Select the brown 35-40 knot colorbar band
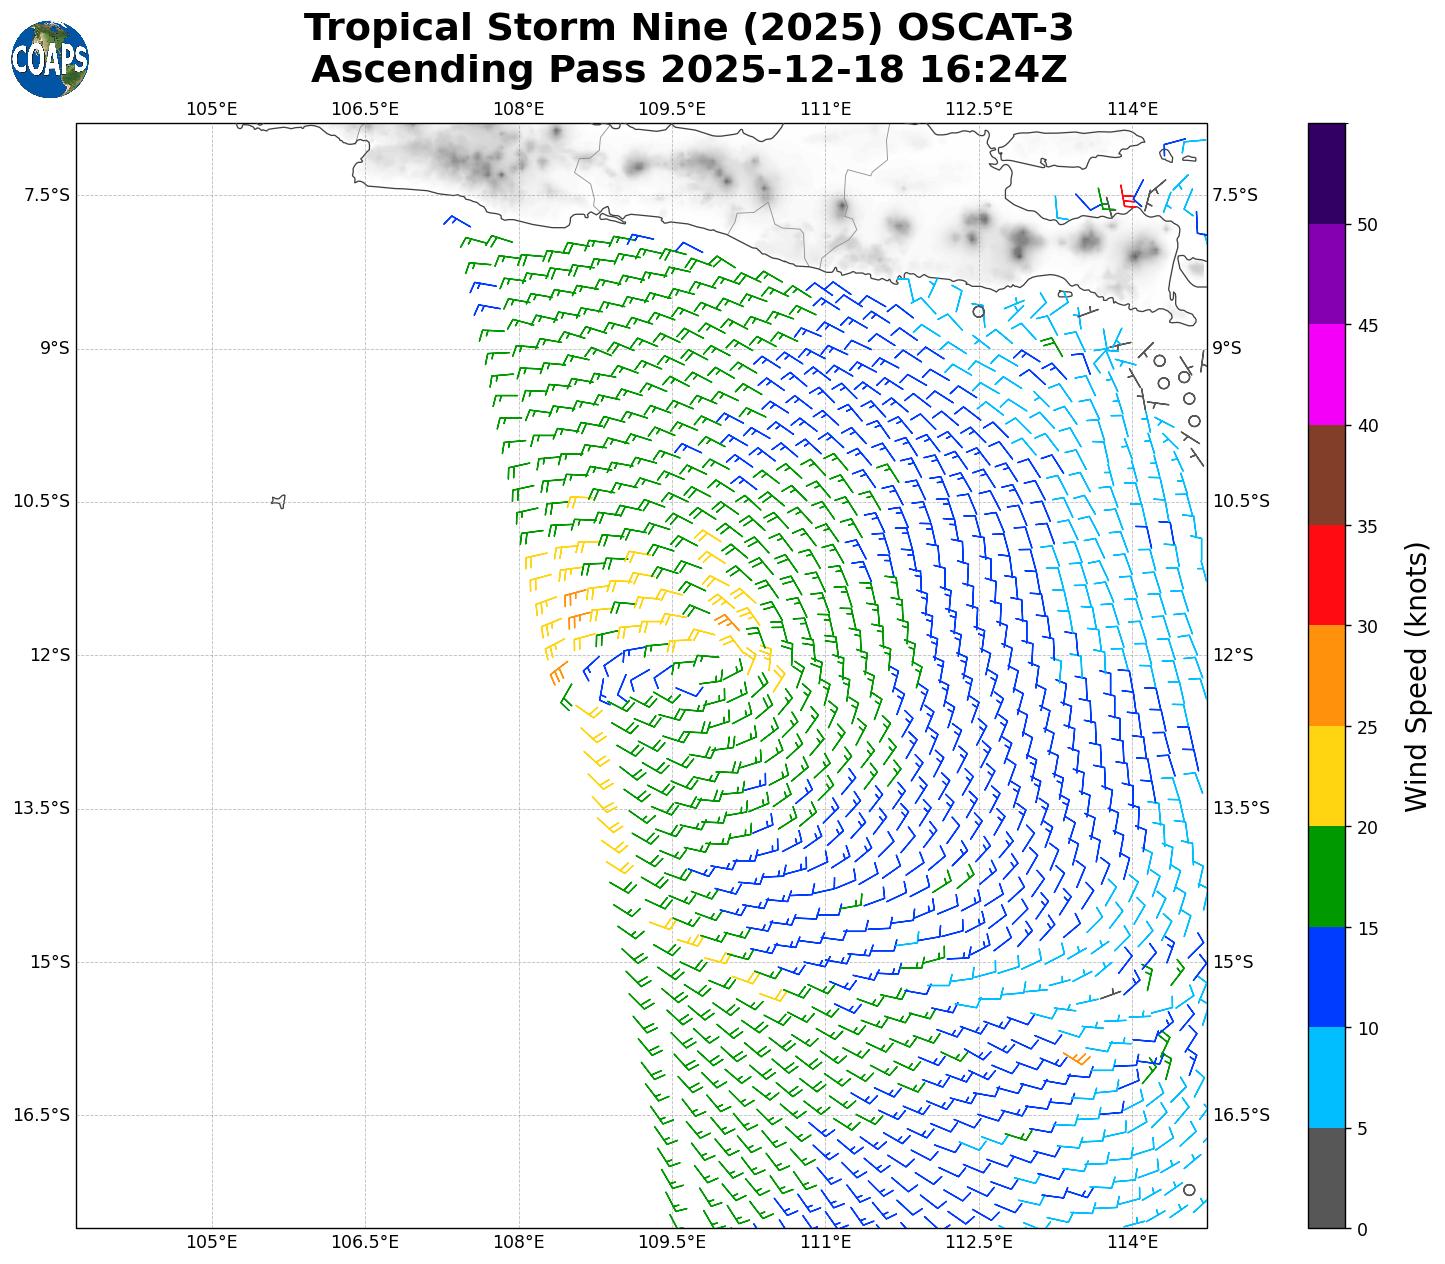The height and width of the screenshot is (1264, 1445). pos(1327,475)
